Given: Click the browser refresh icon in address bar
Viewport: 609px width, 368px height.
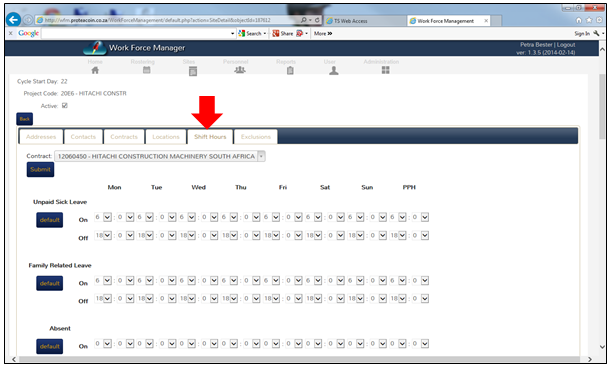Looking at the screenshot, I should click(x=317, y=20).
